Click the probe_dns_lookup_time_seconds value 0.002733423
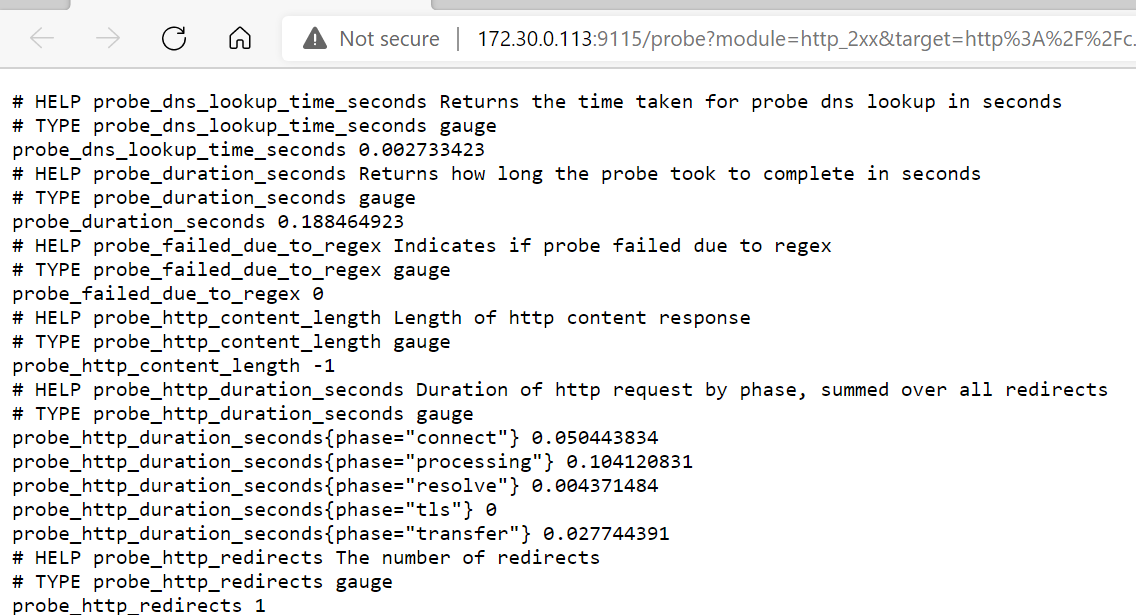The width and height of the screenshot is (1136, 615). tap(421, 150)
